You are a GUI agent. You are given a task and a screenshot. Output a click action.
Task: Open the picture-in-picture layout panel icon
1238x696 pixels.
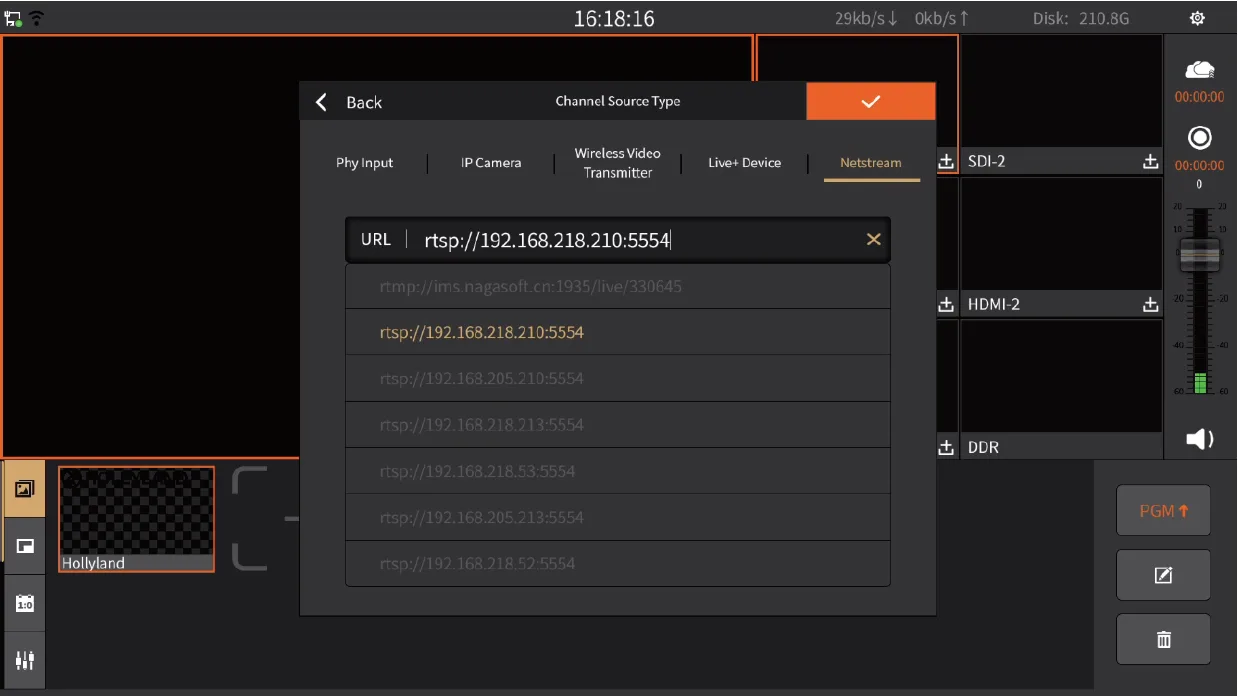coord(25,546)
